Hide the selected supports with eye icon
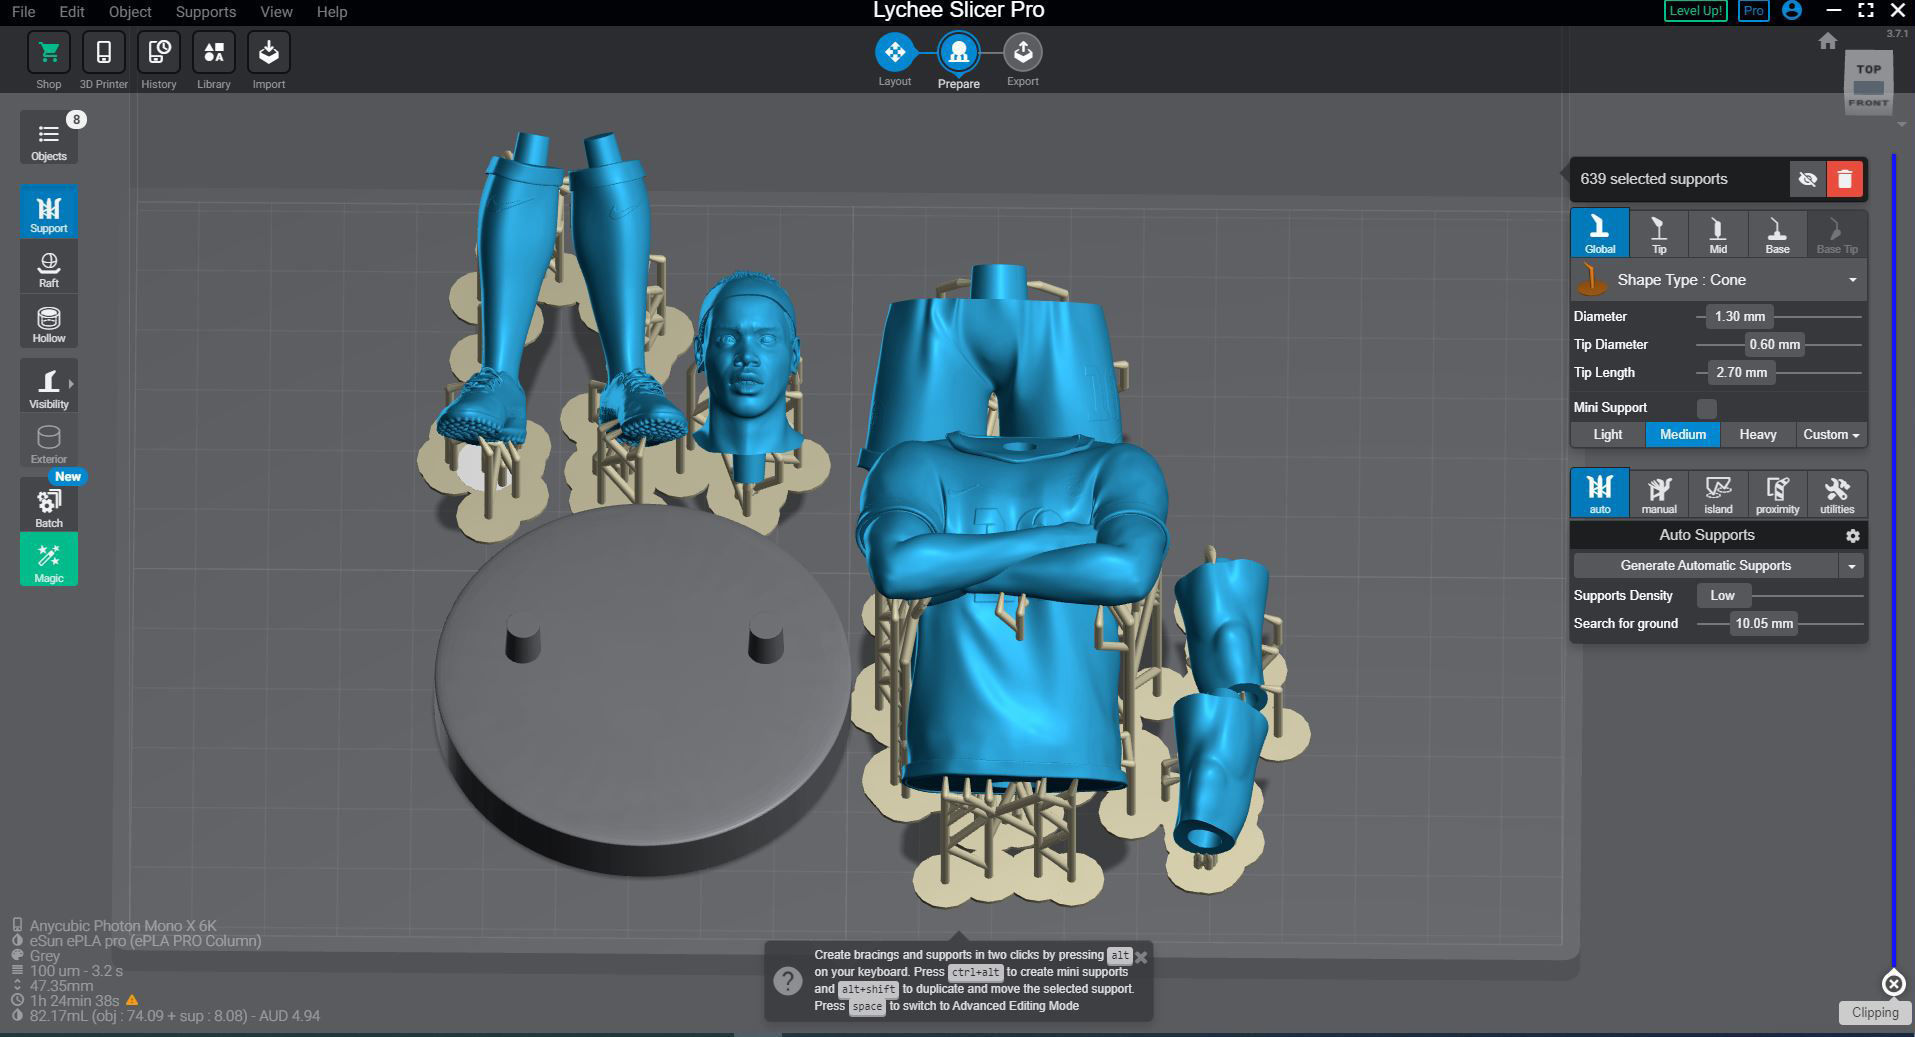This screenshot has height=1037, width=1915. (x=1807, y=179)
